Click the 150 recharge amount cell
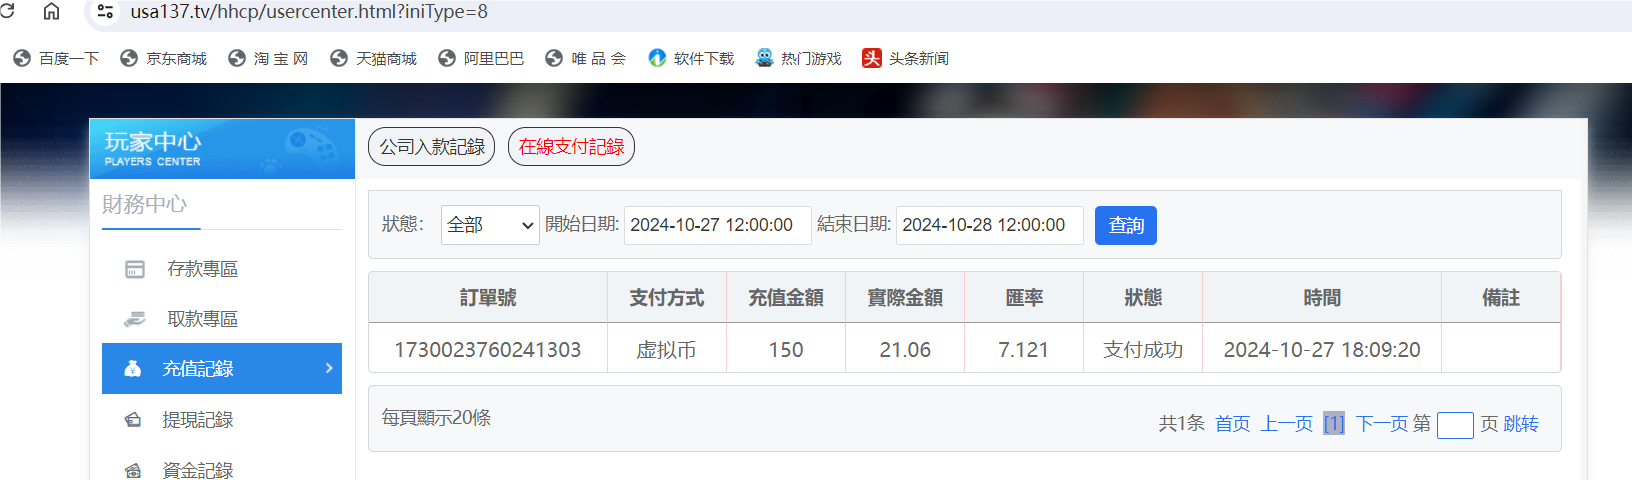The image size is (1632, 480). (786, 349)
